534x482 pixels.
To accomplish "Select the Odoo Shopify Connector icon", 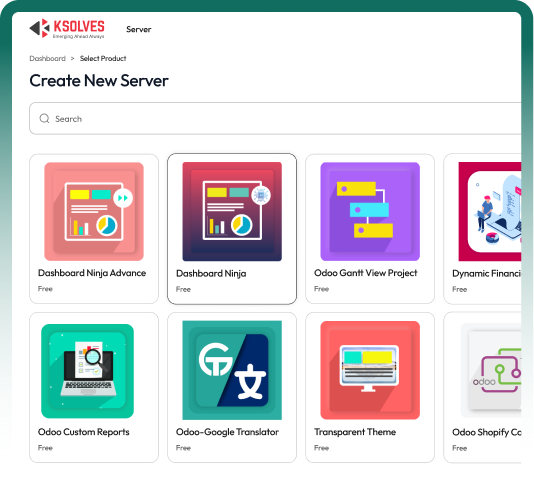I will 491,370.
